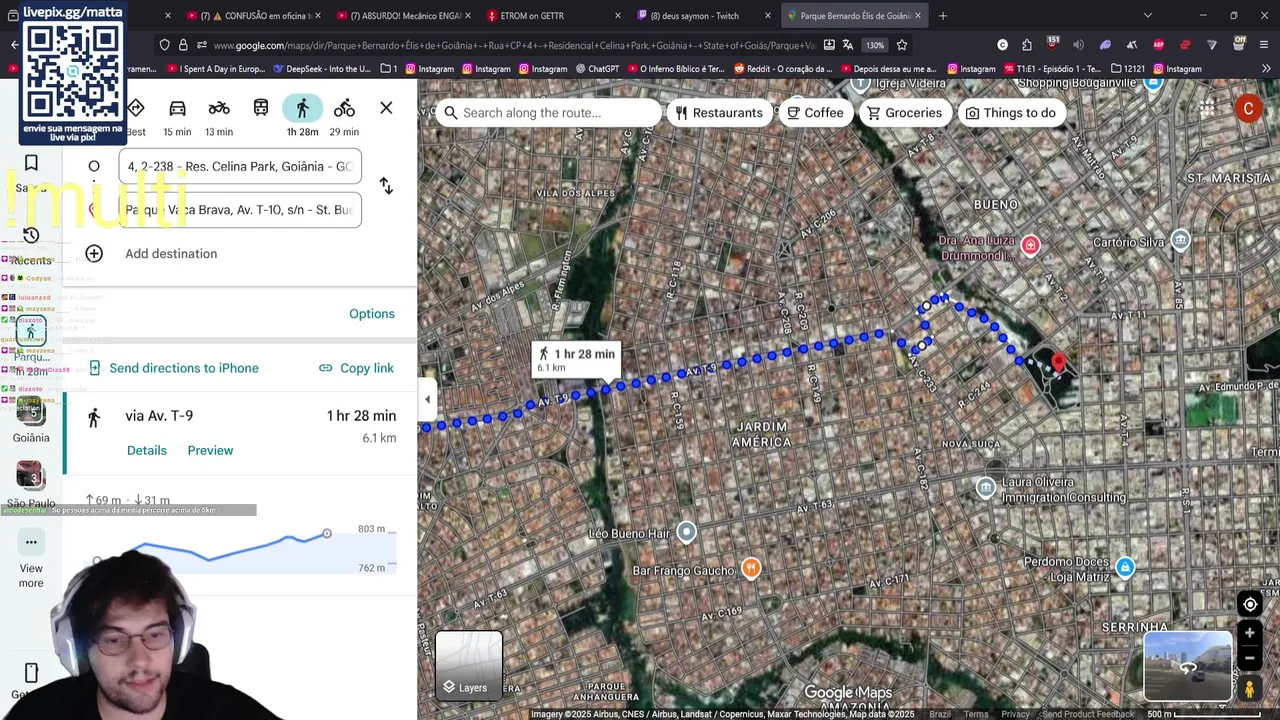Filter by Coffee along route

coord(815,113)
